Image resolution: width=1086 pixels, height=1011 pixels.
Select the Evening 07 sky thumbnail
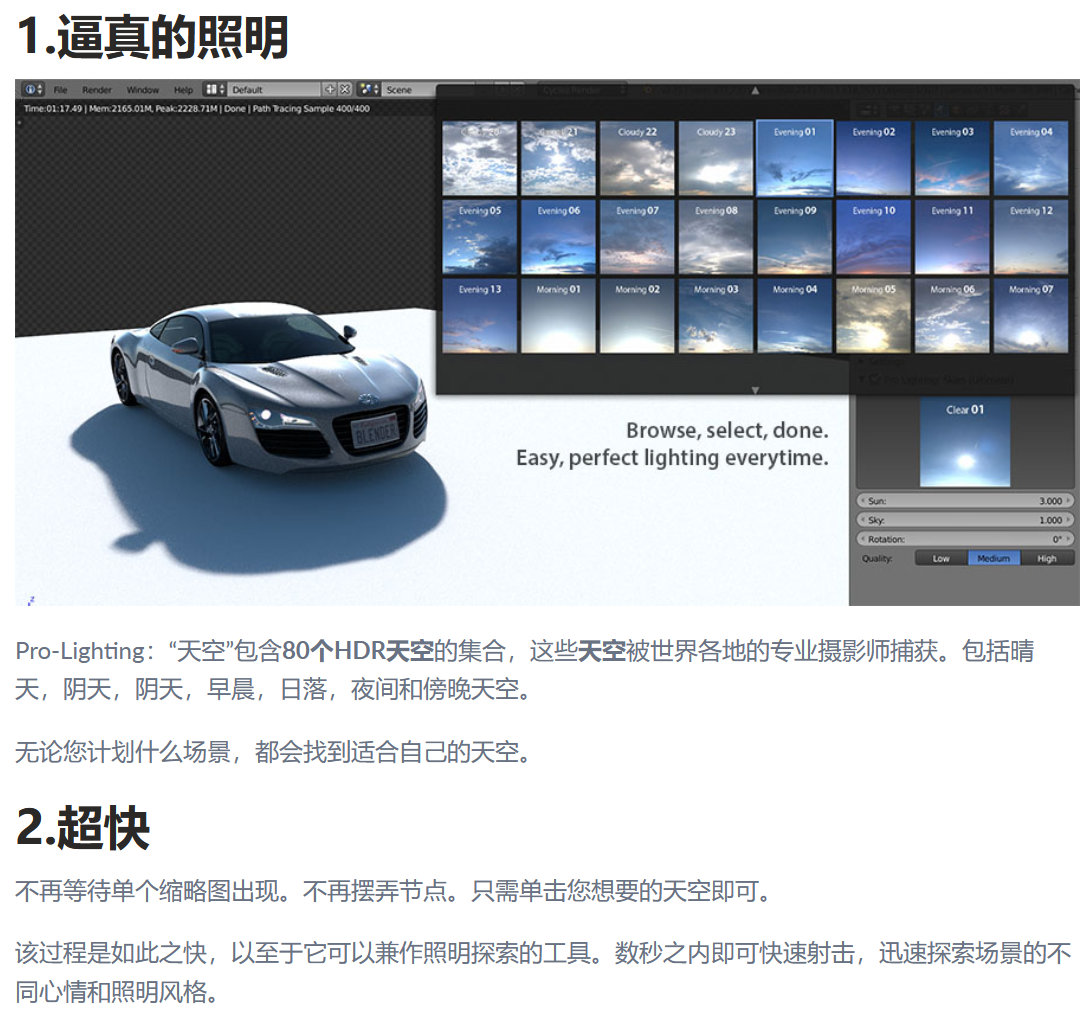pyautogui.click(x=637, y=237)
